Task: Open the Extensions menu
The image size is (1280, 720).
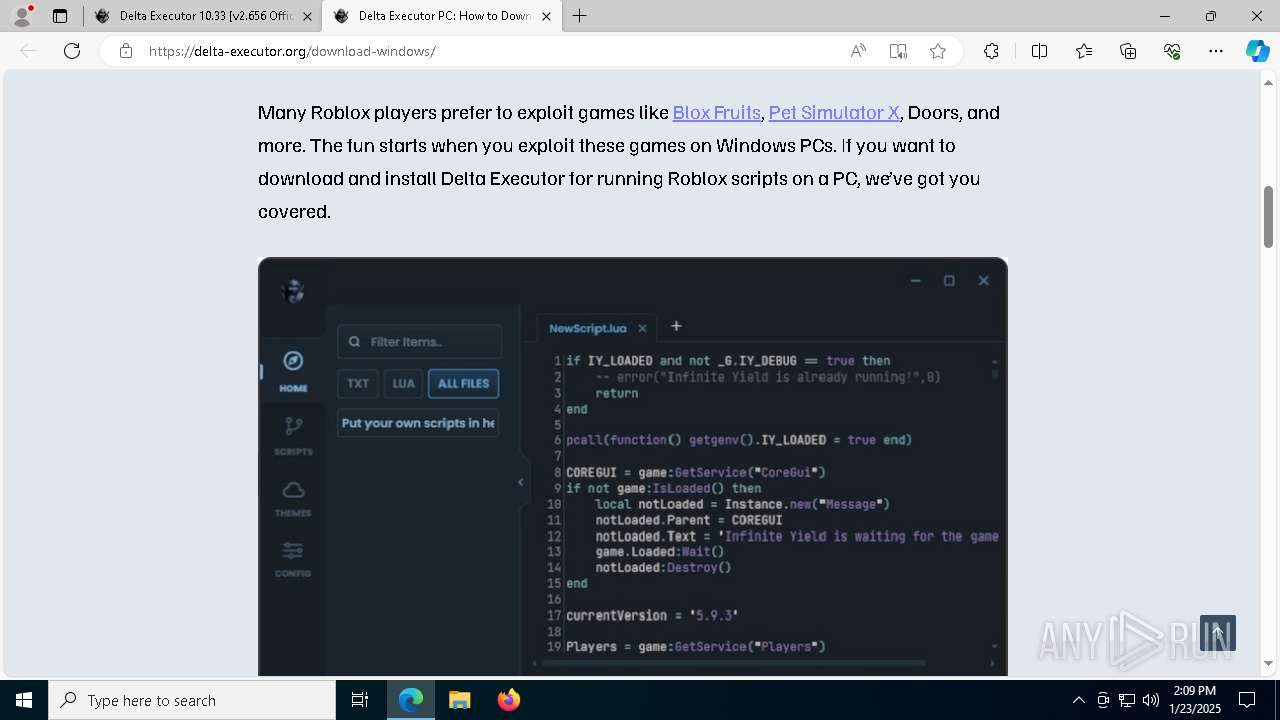Action: [x=991, y=51]
